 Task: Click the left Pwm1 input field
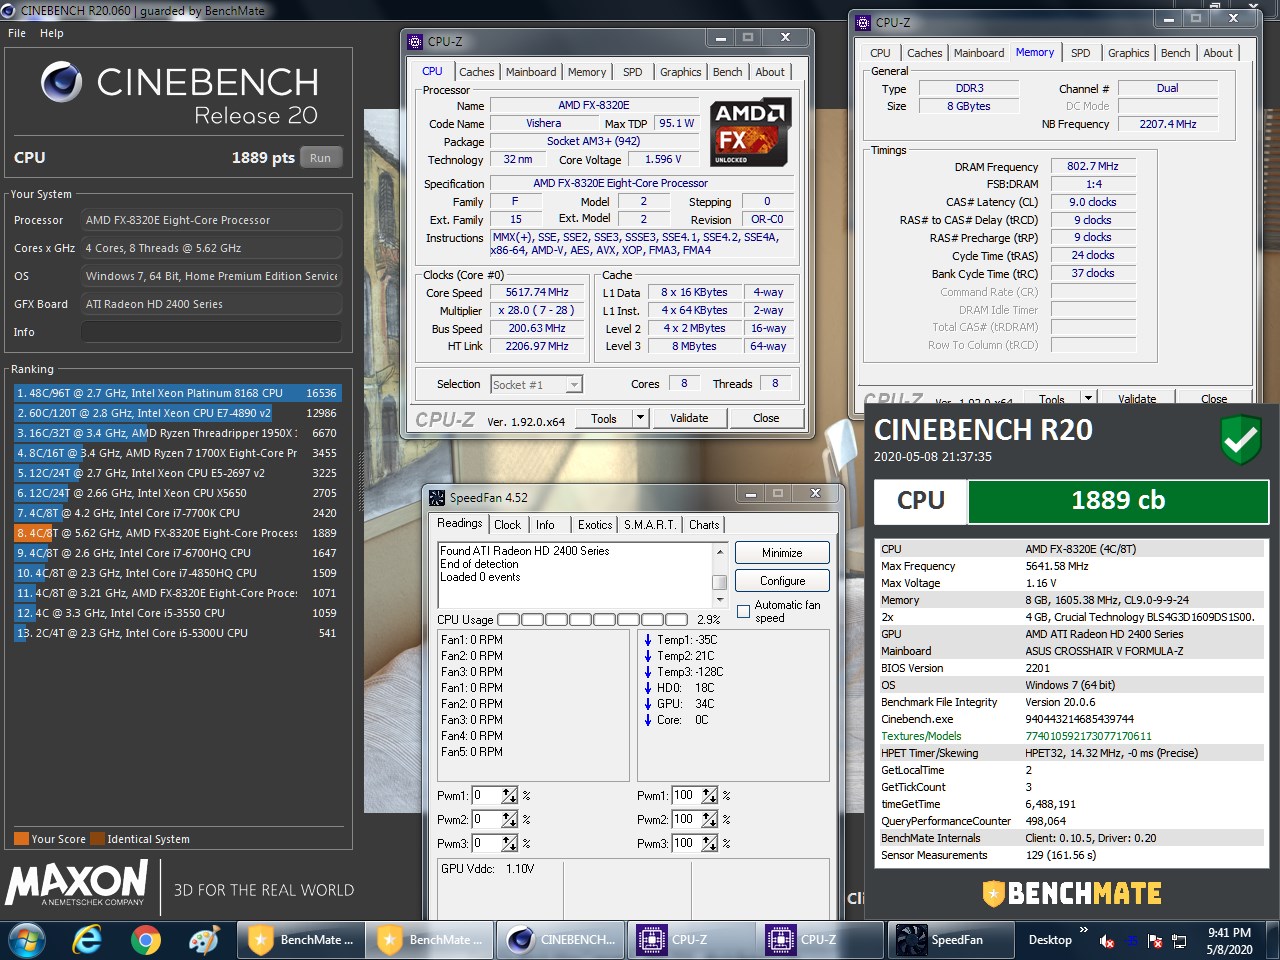[486, 795]
